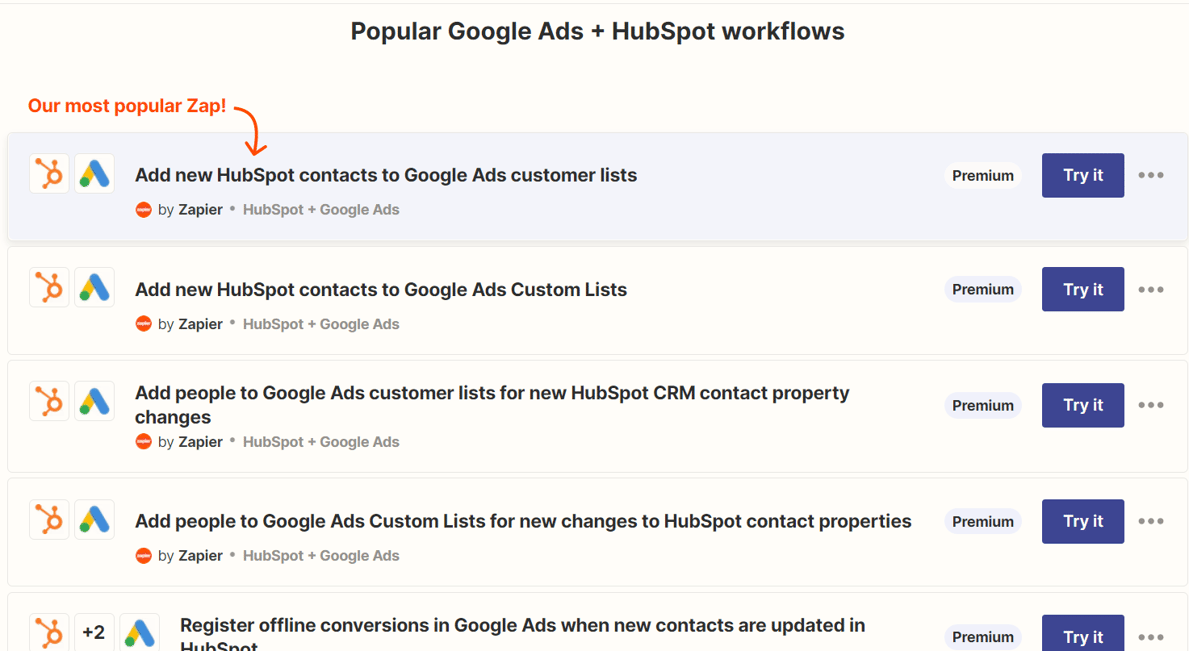Click Zapier logo under 'CRM contact property changes' Zap
The image size is (1189, 651).
143,442
